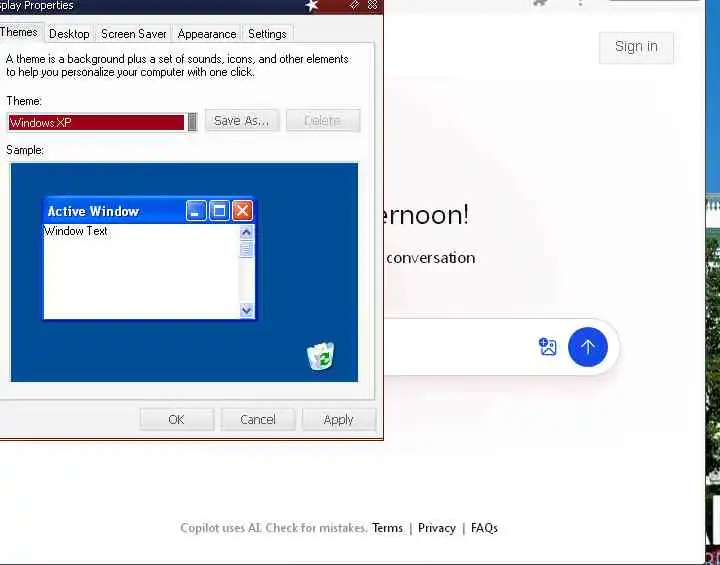Open the browser three-dot menu
The image size is (720, 565).
click(580, 3)
